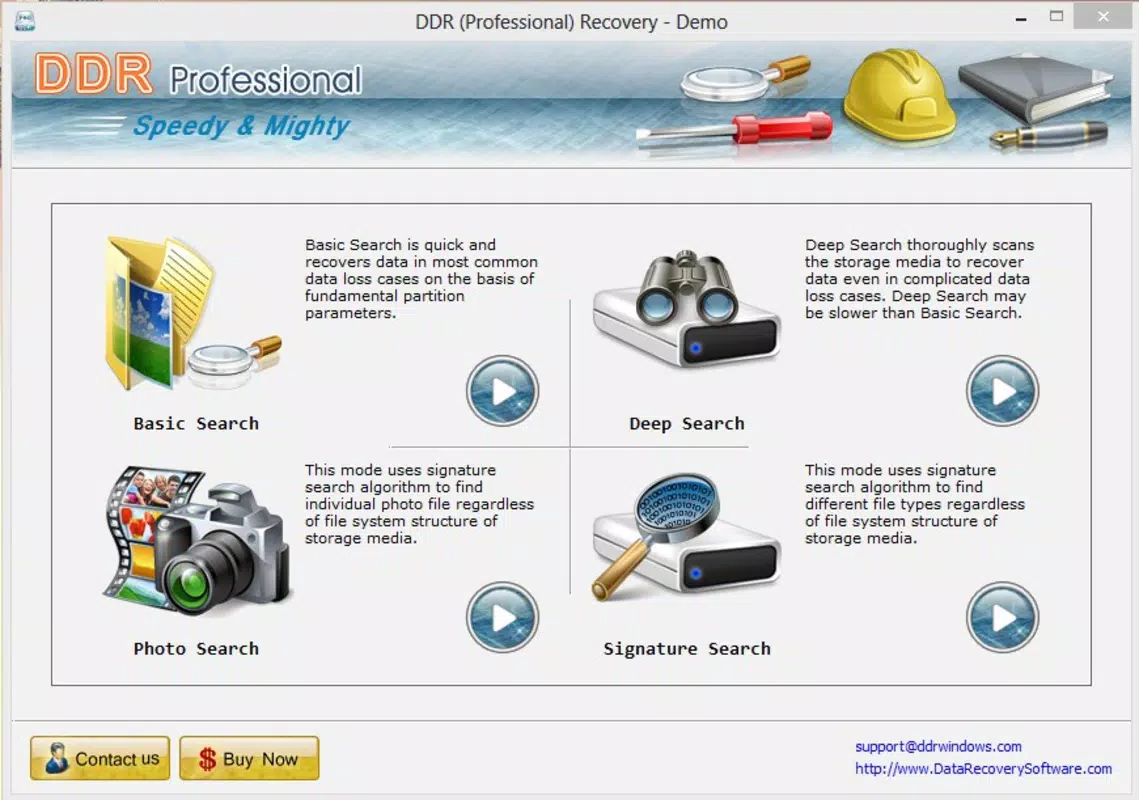Screen dimensions: 1139x800
Task: Click the Basic Search description text
Action: (x=421, y=279)
